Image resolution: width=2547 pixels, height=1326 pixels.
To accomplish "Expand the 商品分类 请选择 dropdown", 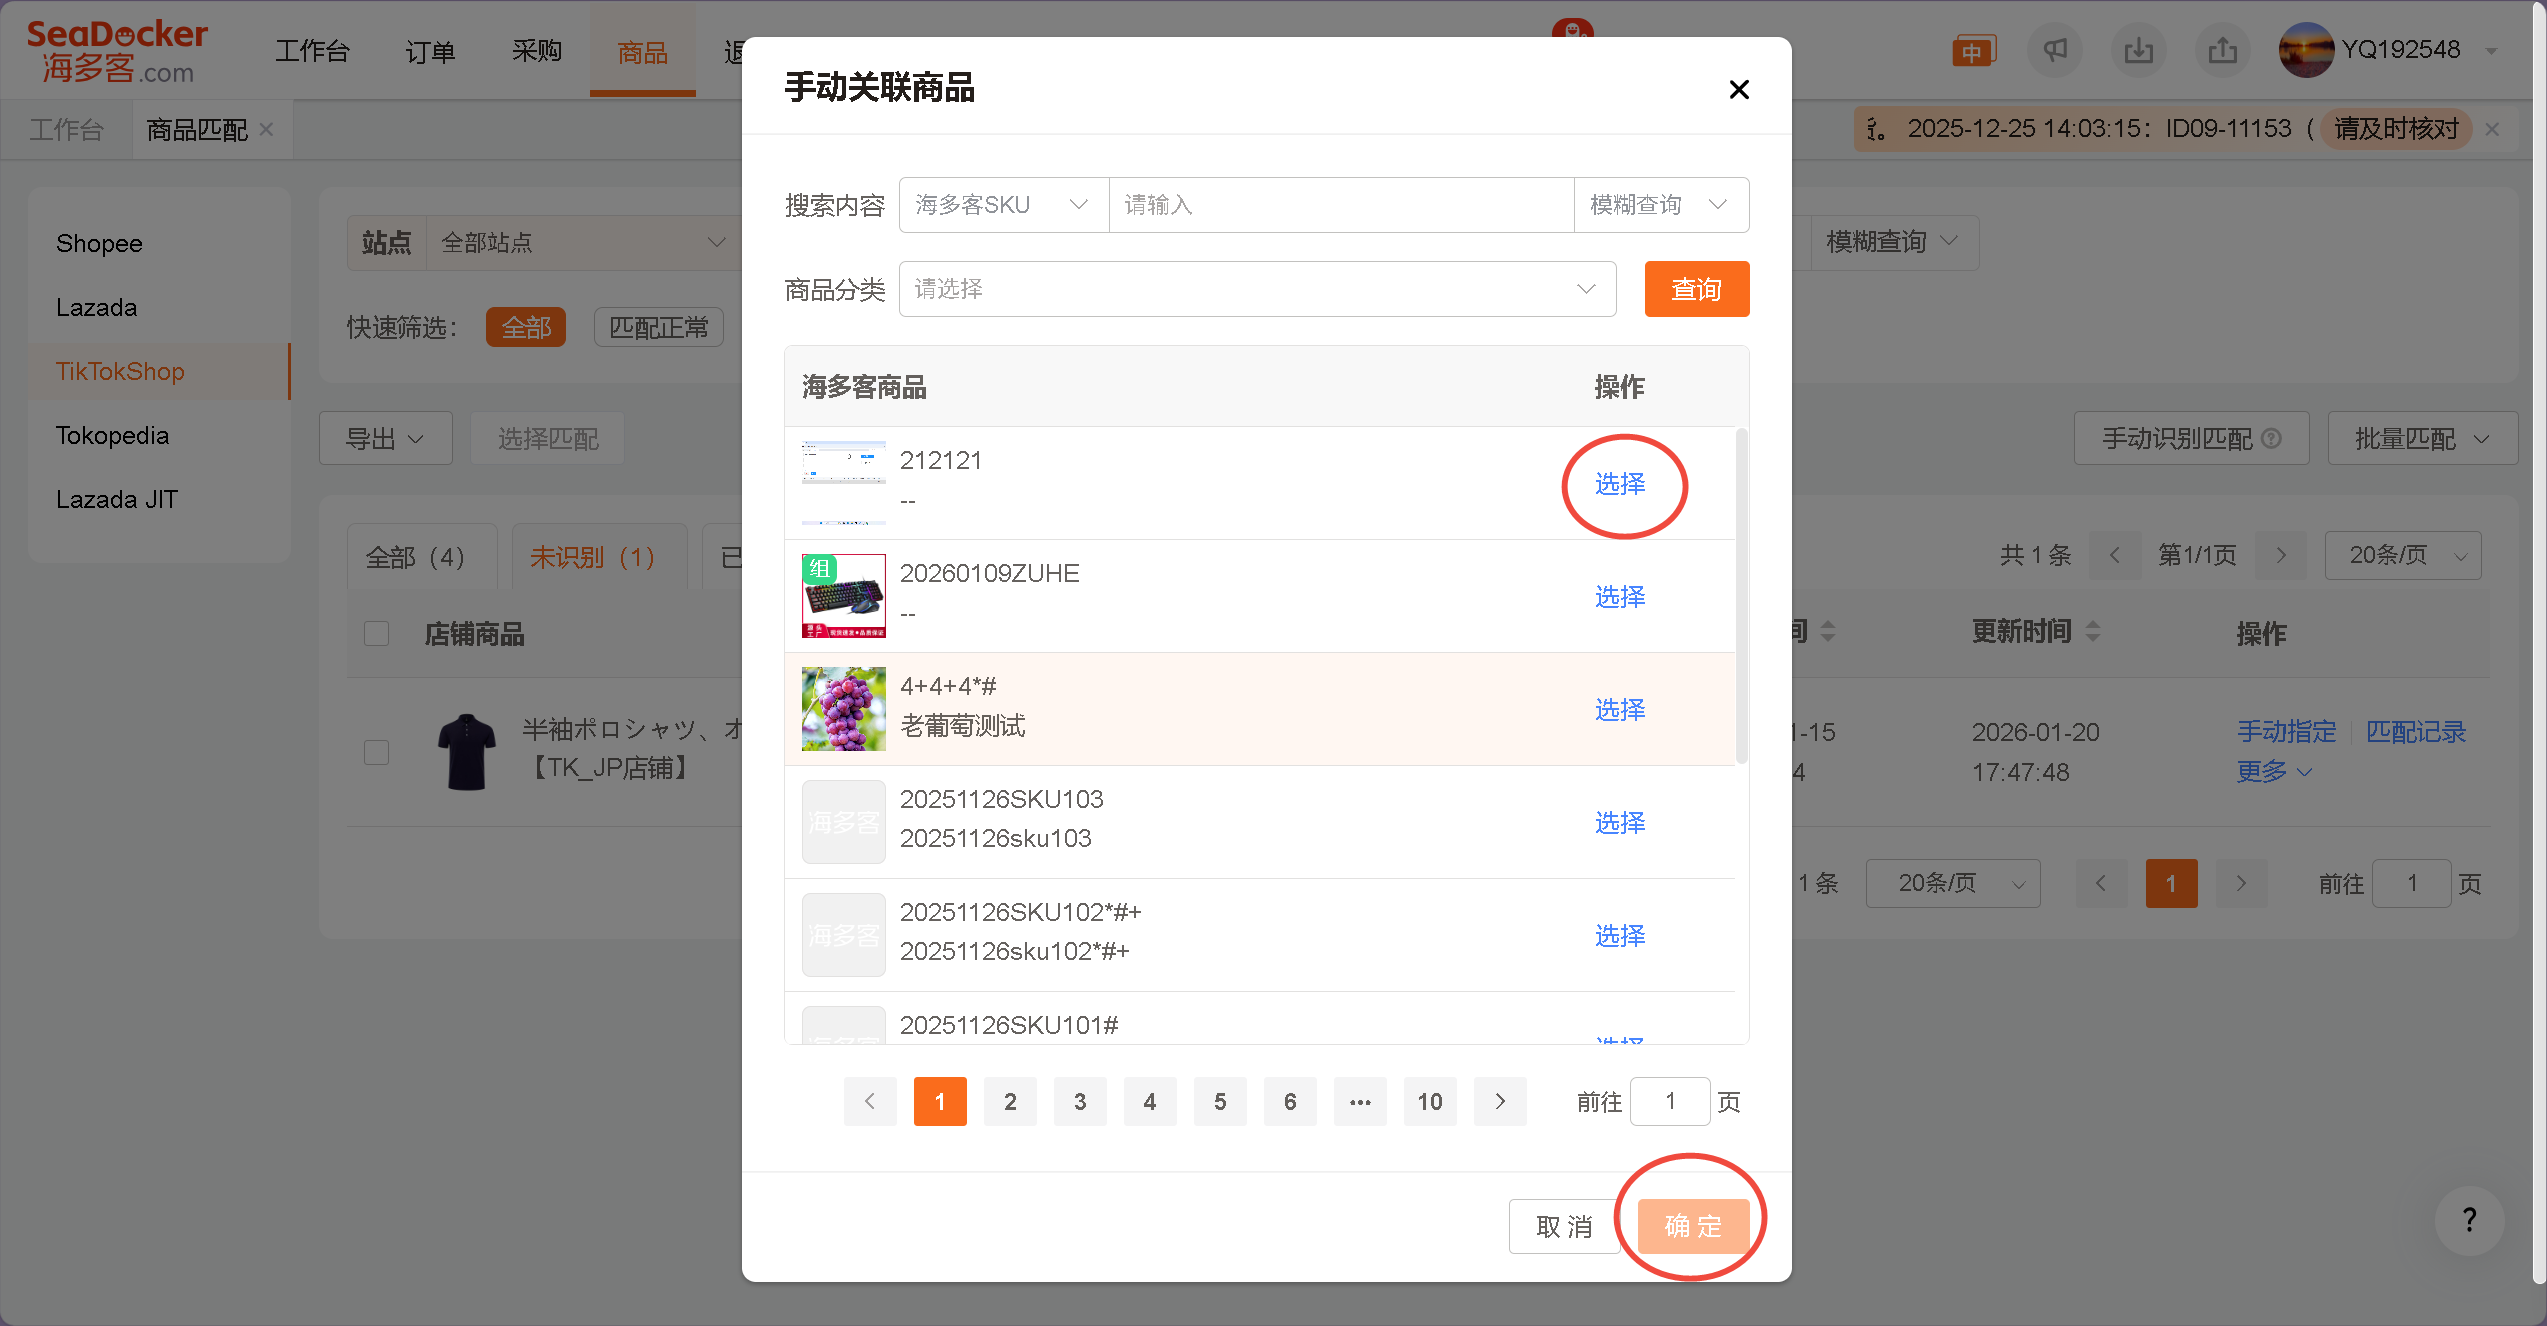I will tap(1256, 289).
